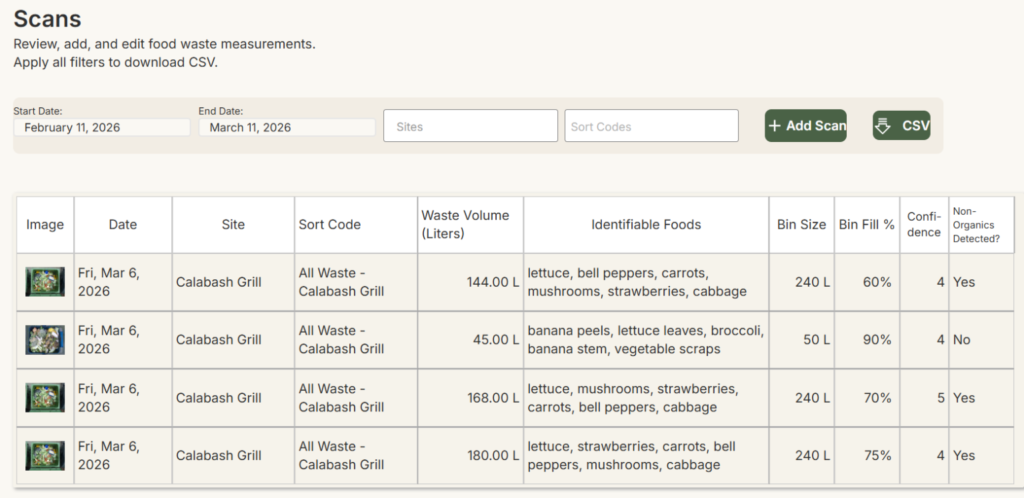Open the first scan's image thumbnail

[x=45, y=282]
